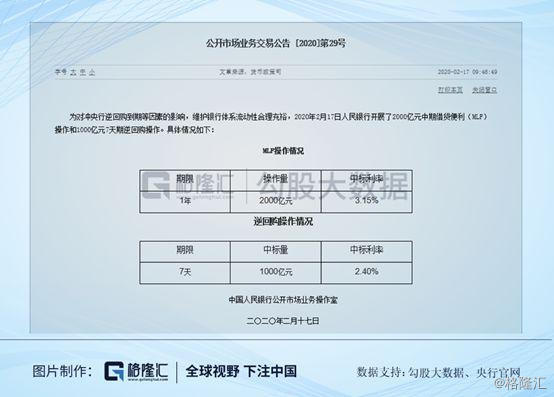Click the footer label 图片制作:

coord(63,371)
